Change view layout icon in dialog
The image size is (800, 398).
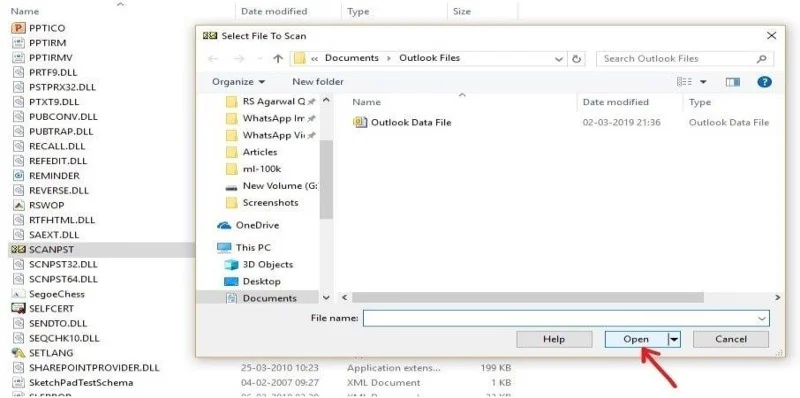684,82
